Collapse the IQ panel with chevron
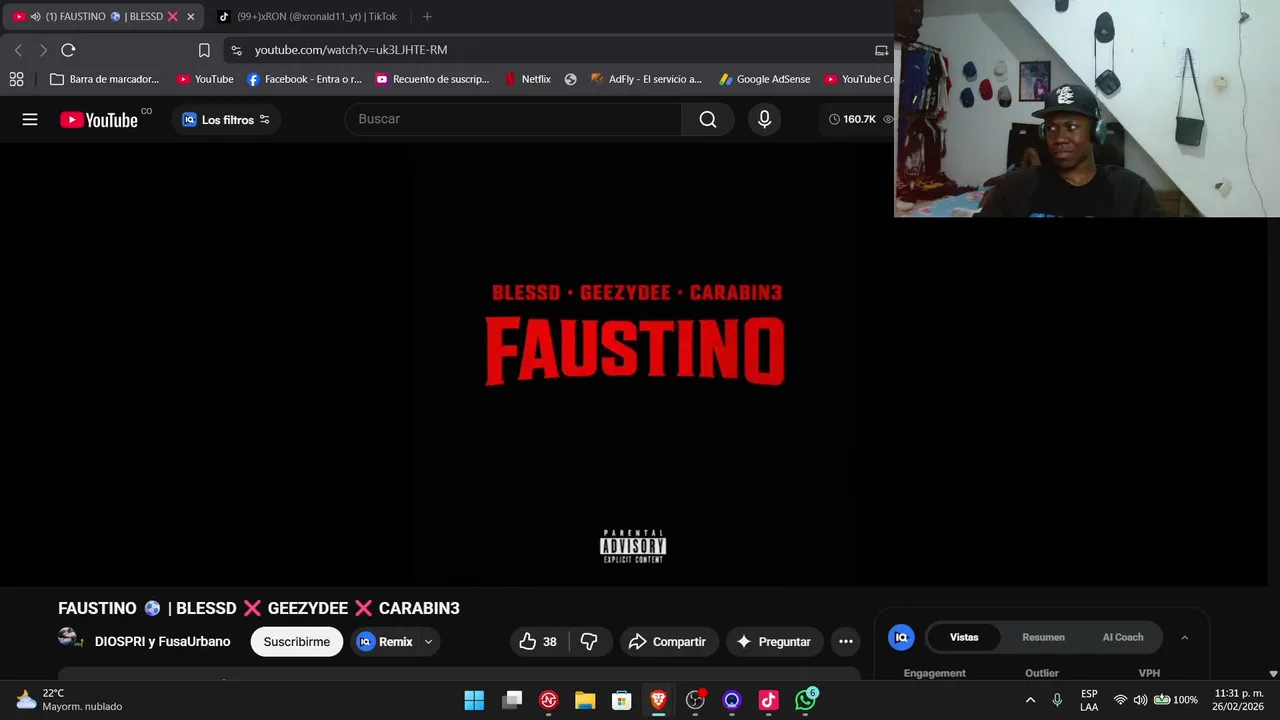This screenshot has width=1280, height=720. tap(1184, 637)
